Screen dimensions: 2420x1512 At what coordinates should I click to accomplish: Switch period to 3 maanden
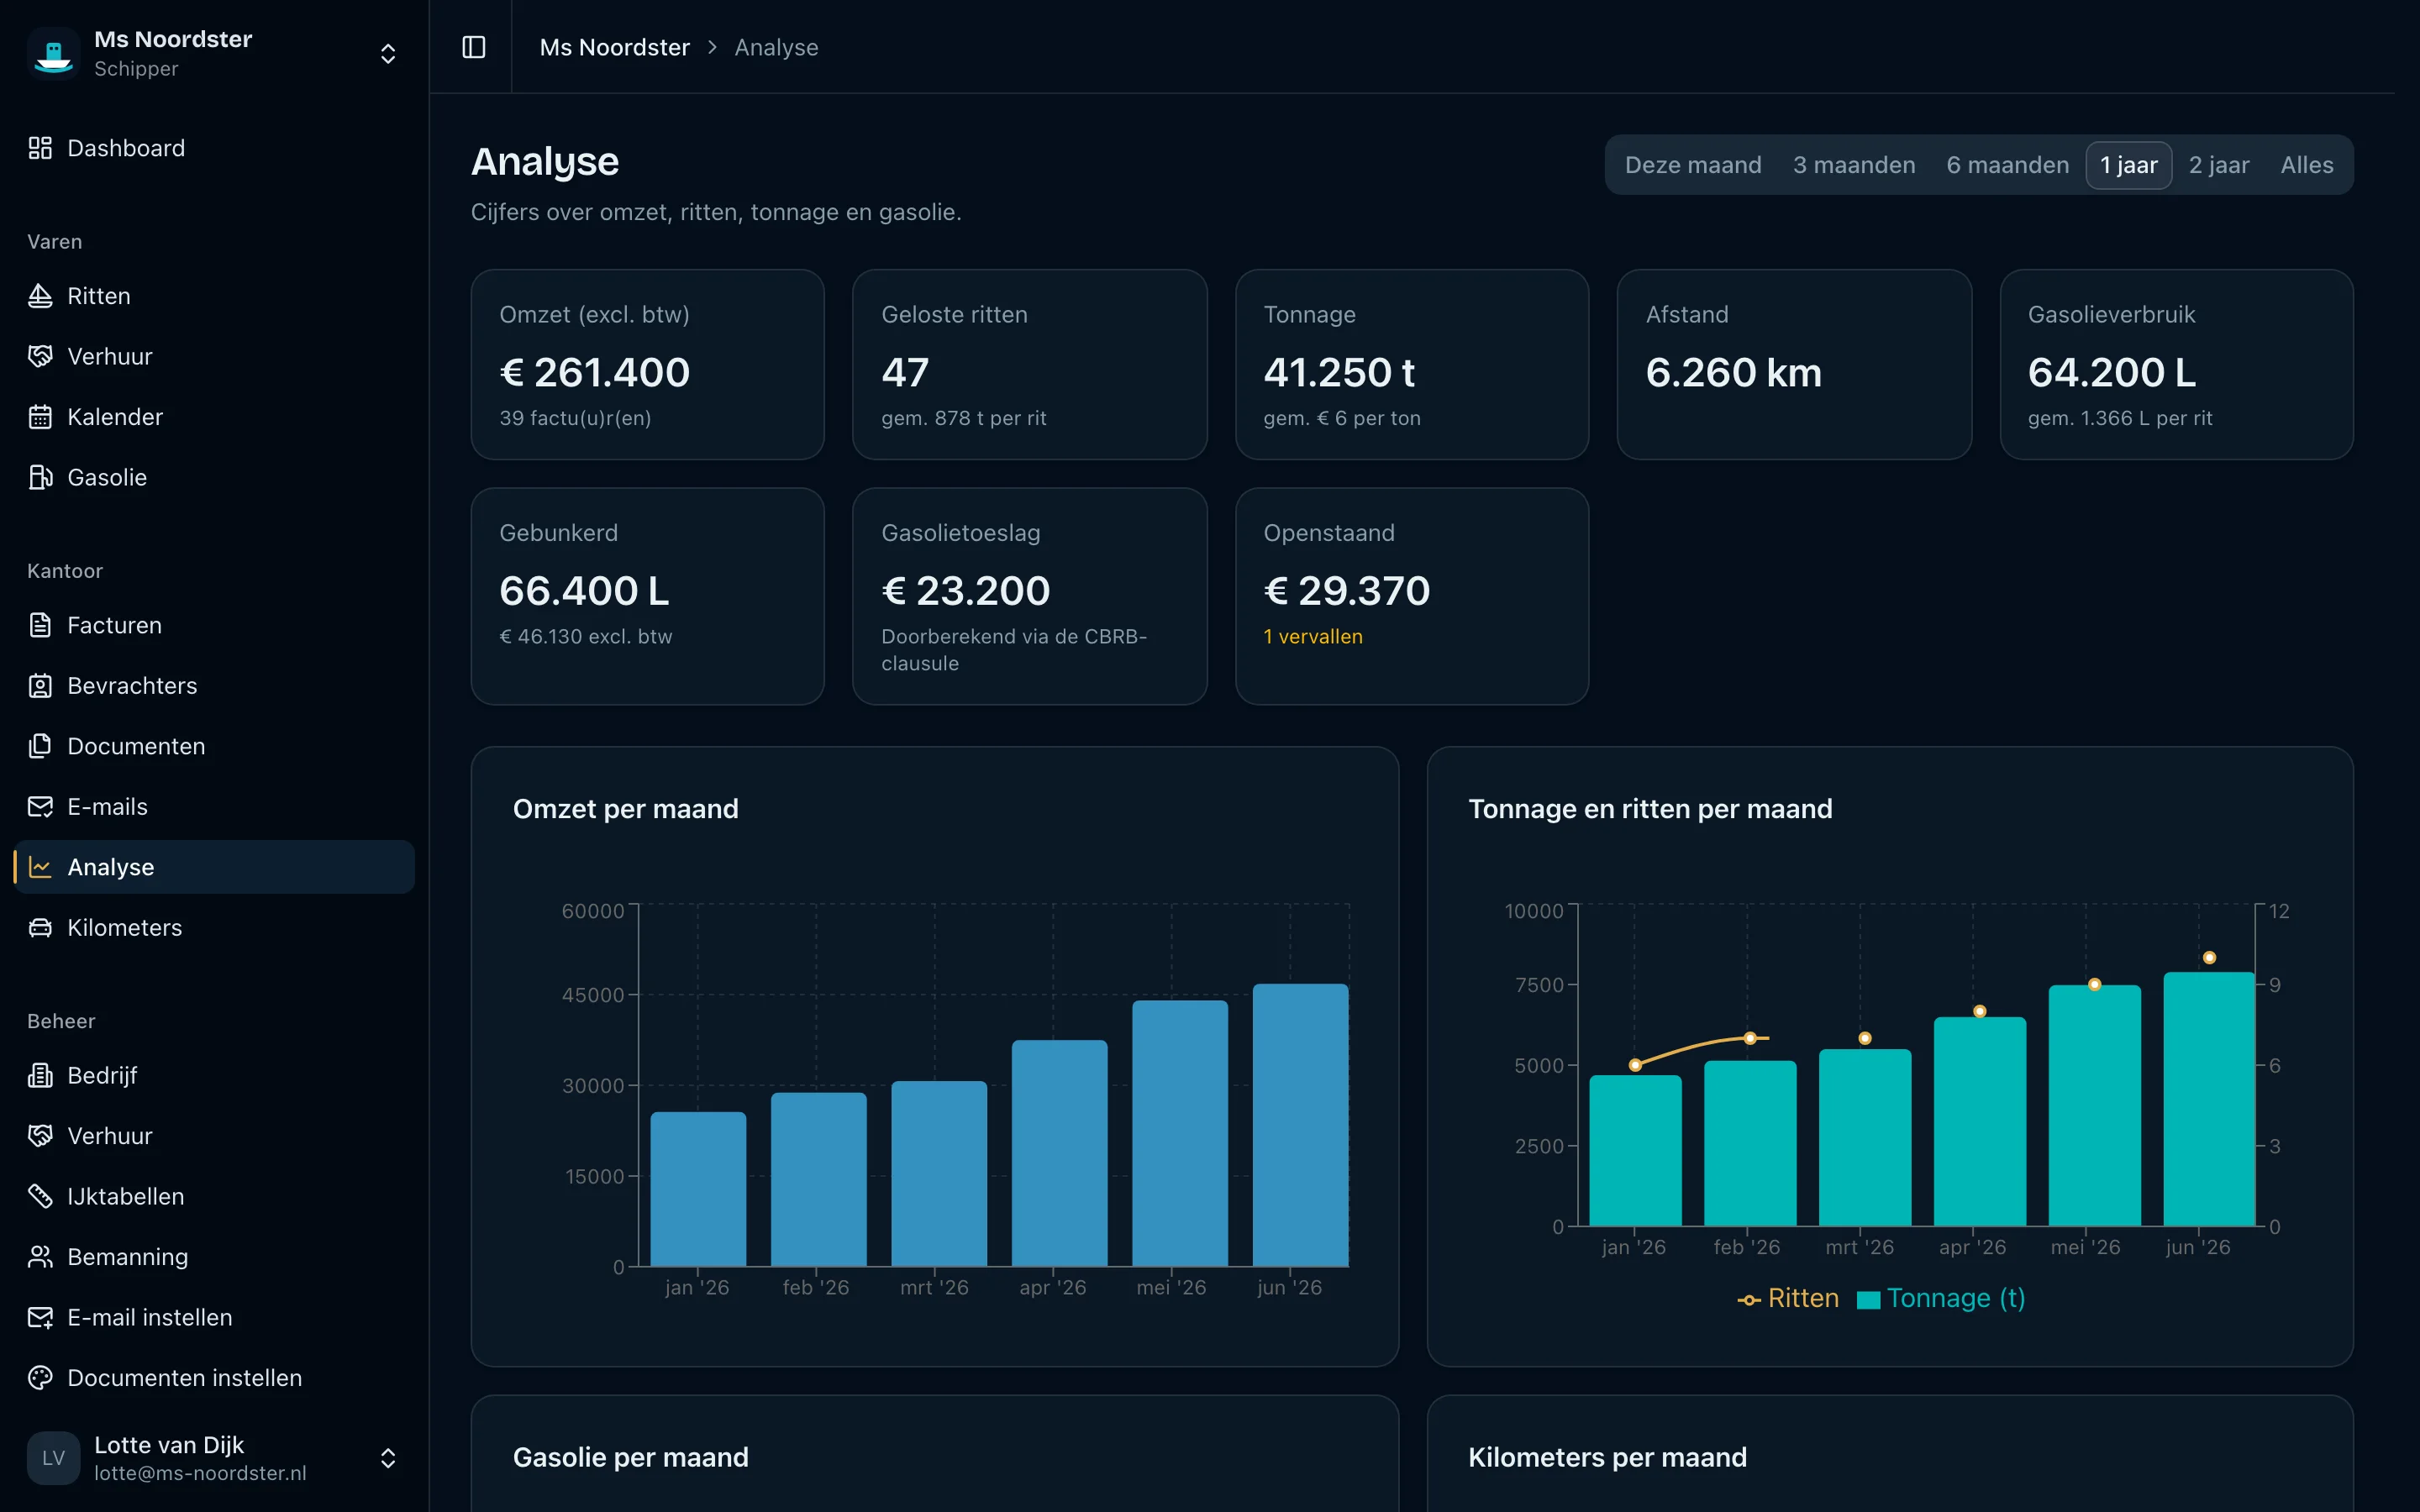tap(1854, 165)
